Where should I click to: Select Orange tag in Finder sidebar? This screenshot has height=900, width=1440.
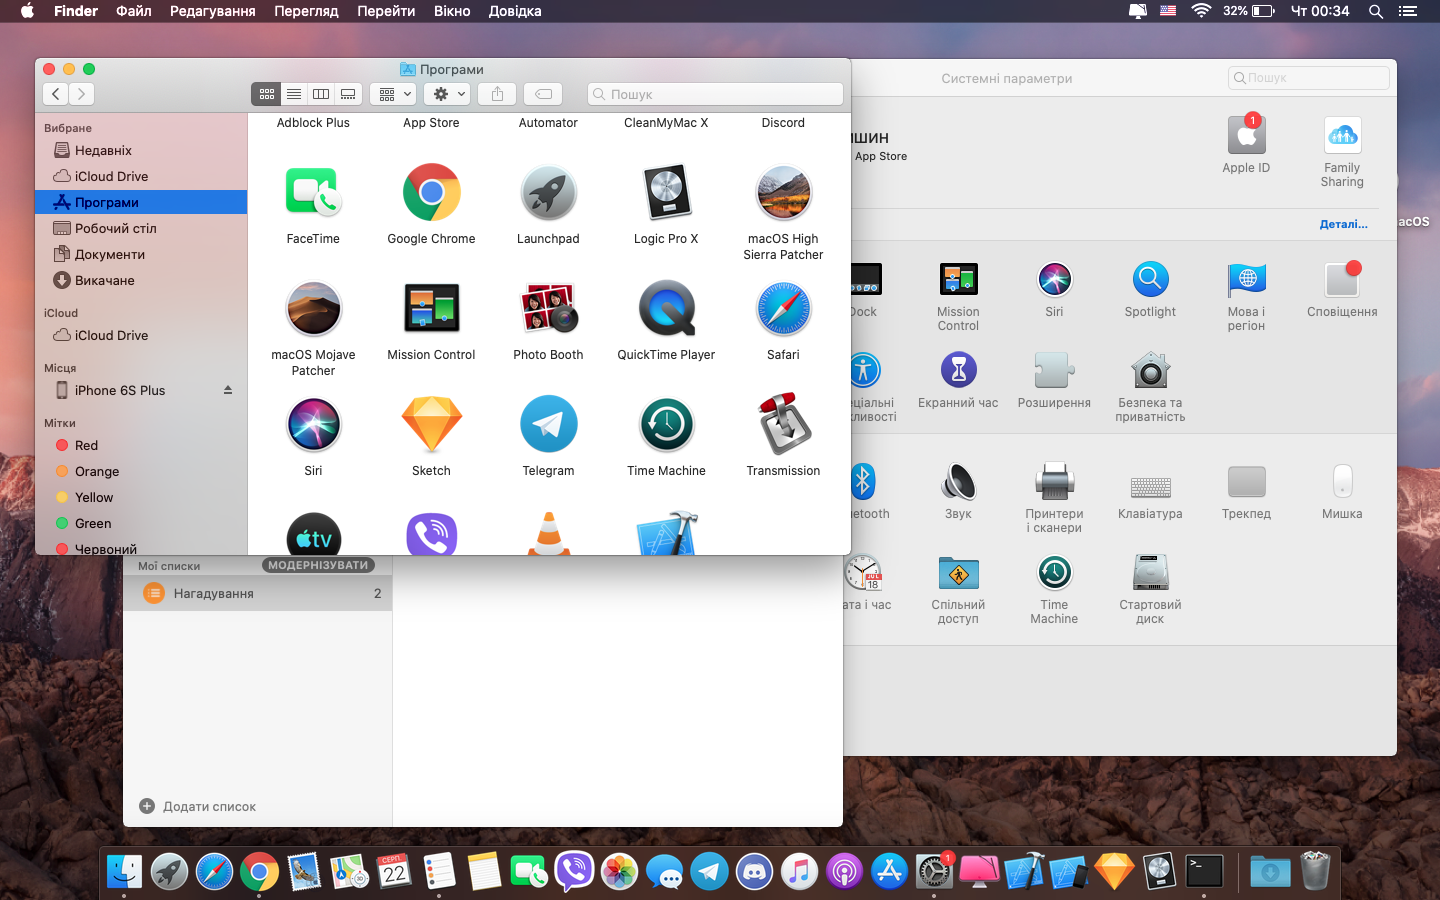141,471
